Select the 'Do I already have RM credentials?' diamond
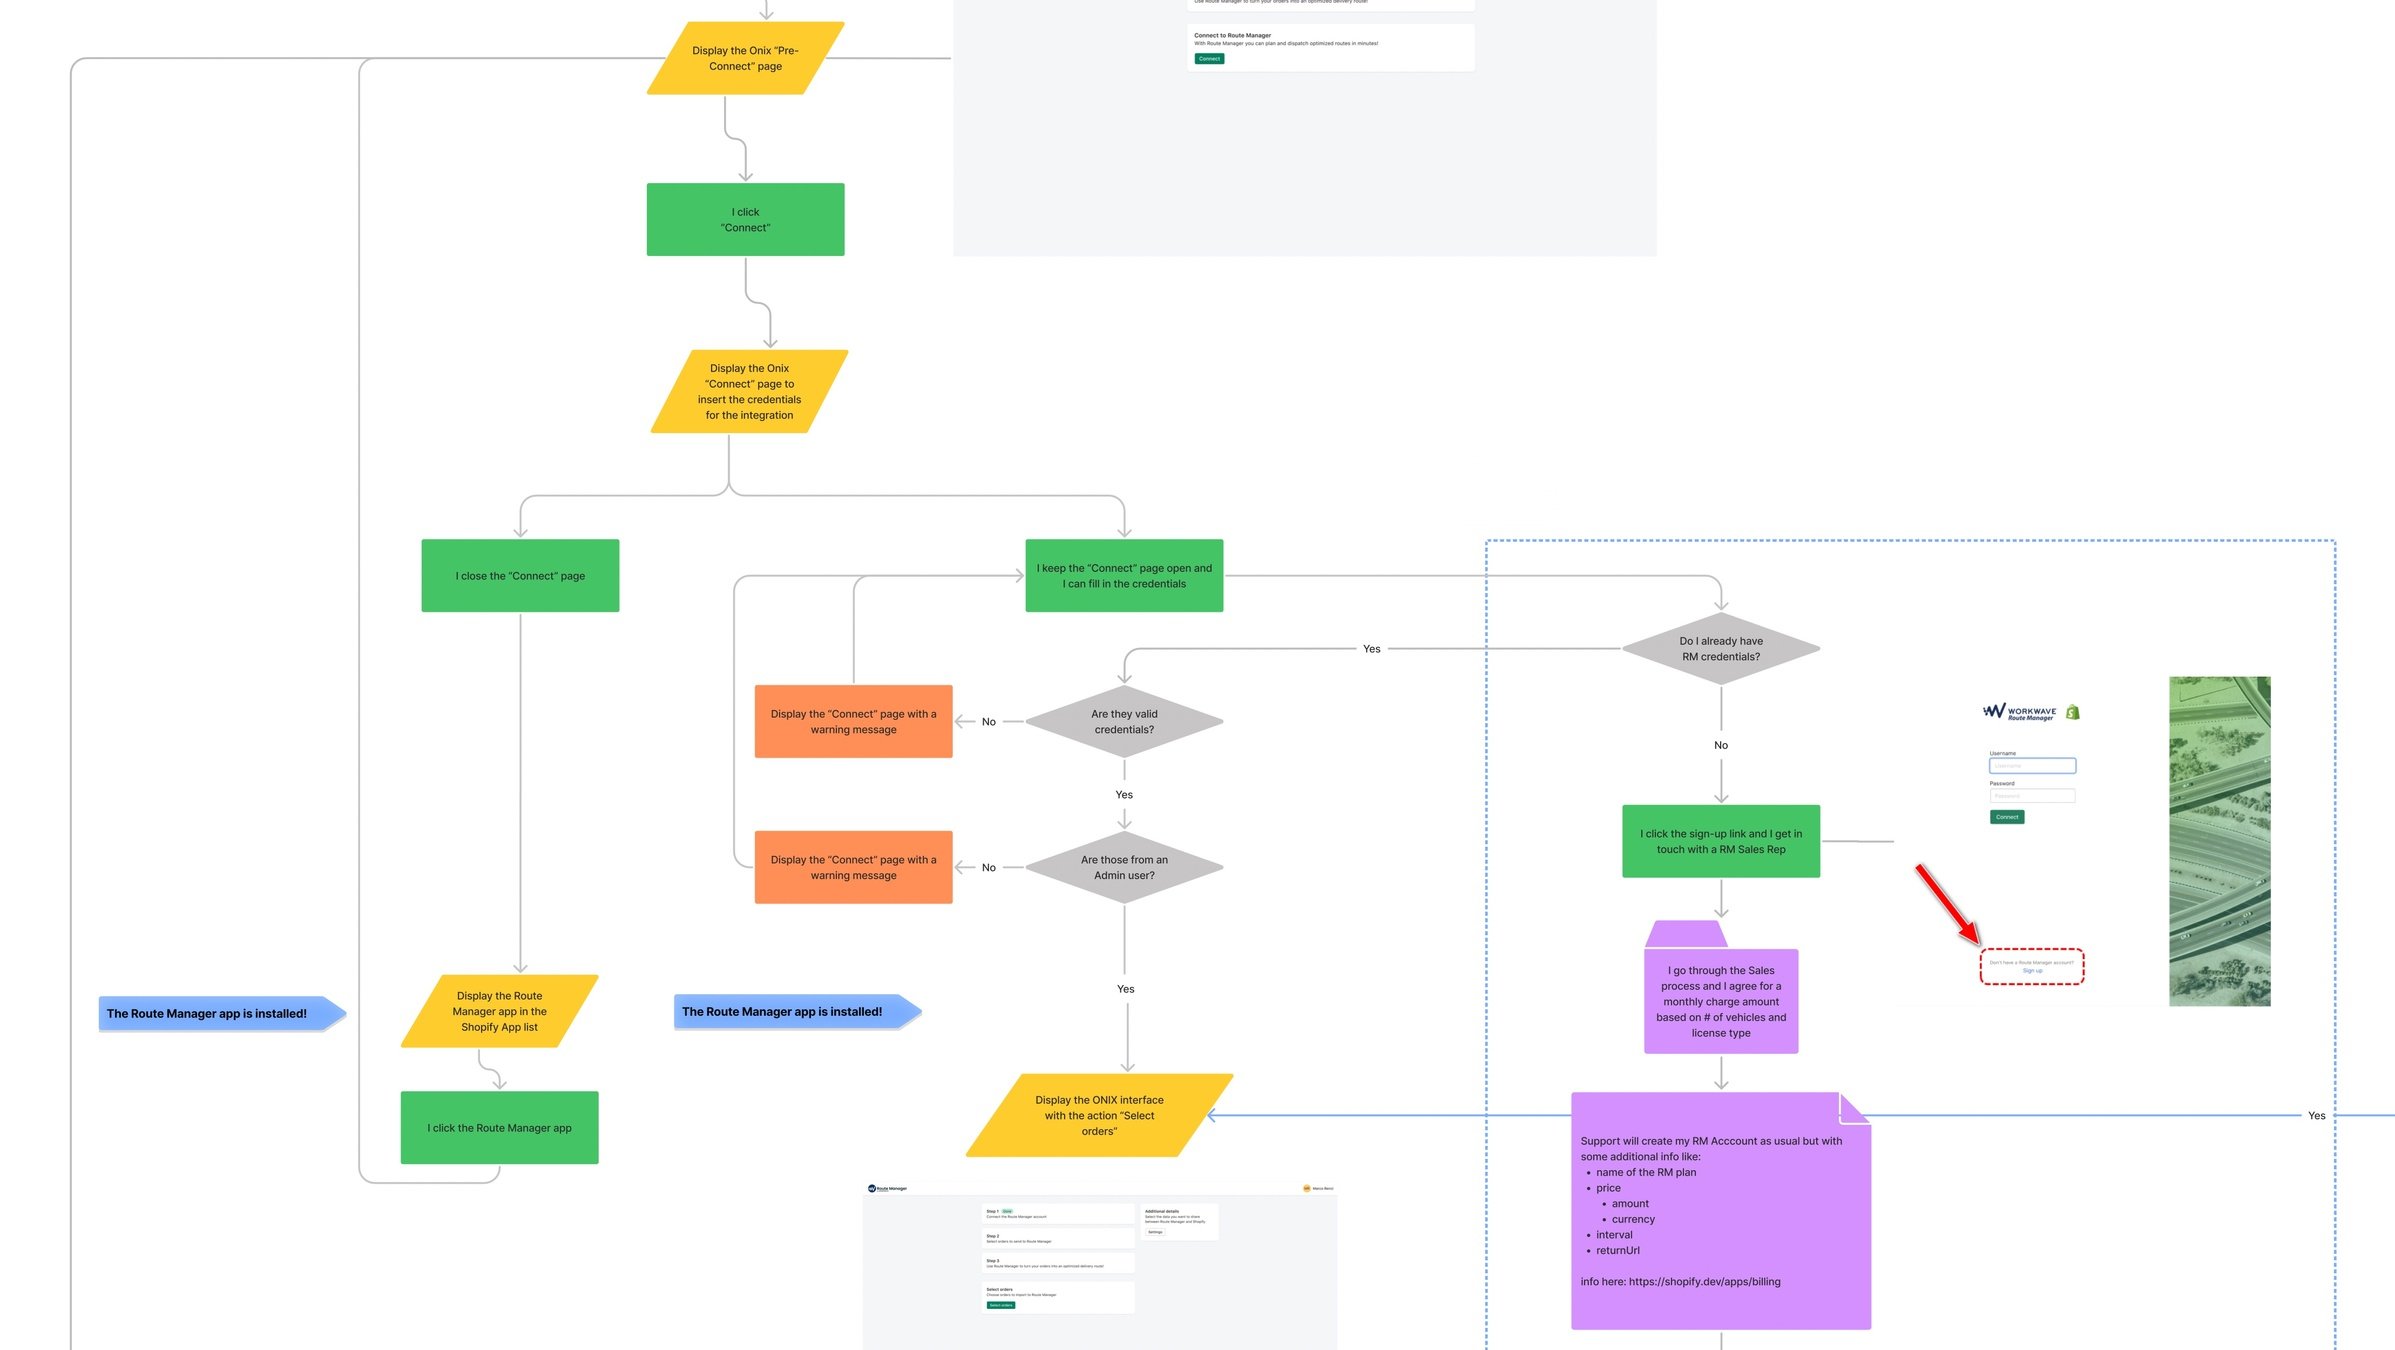Image resolution: width=2395 pixels, height=1350 pixels. [x=1720, y=649]
